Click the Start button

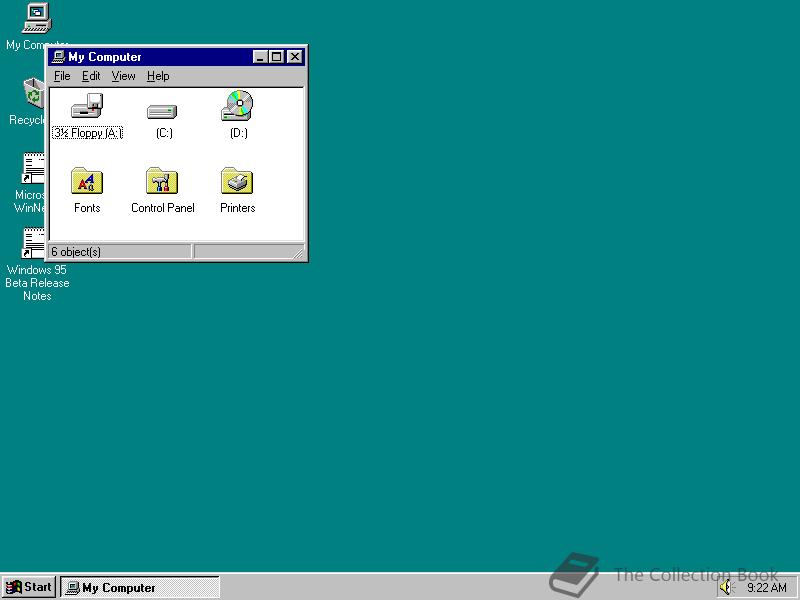[x=29, y=587]
